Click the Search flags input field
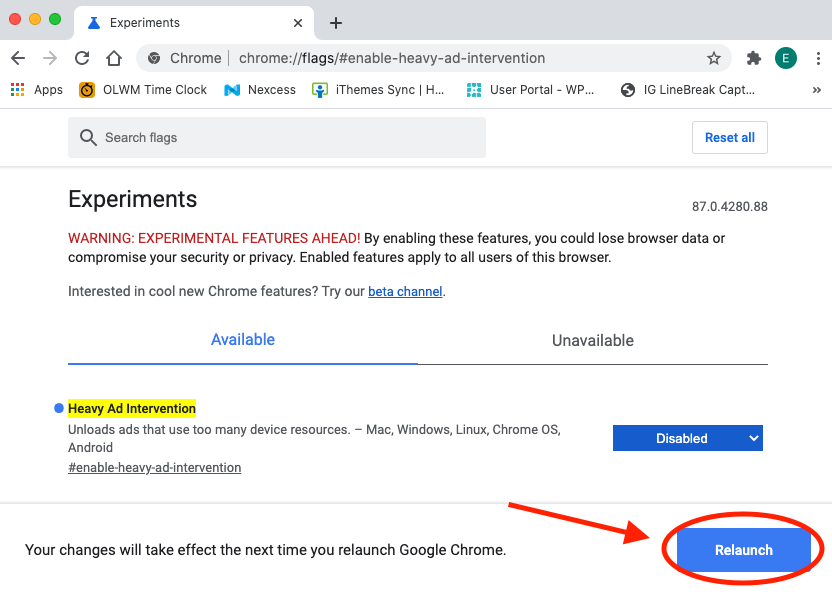This screenshot has height=592, width=832. tap(276, 137)
